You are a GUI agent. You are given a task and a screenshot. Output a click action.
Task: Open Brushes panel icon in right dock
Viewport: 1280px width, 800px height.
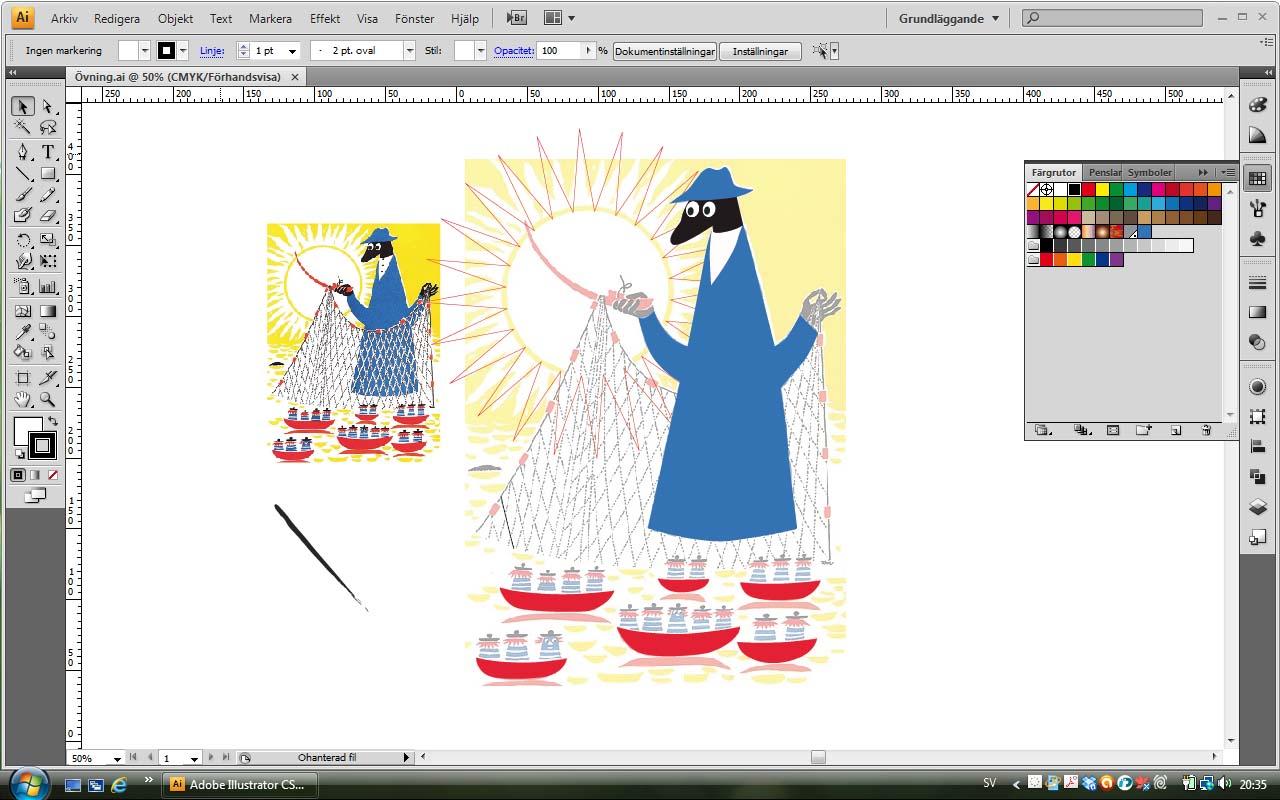[1258, 208]
